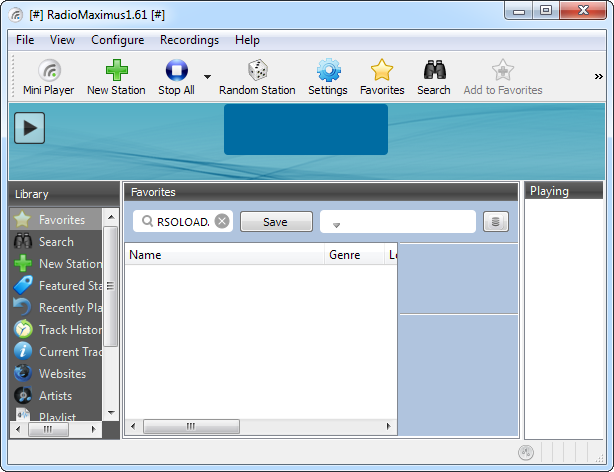Pick a Random Station with the dice icon
The width and height of the screenshot is (614, 472).
pyautogui.click(x=257, y=77)
